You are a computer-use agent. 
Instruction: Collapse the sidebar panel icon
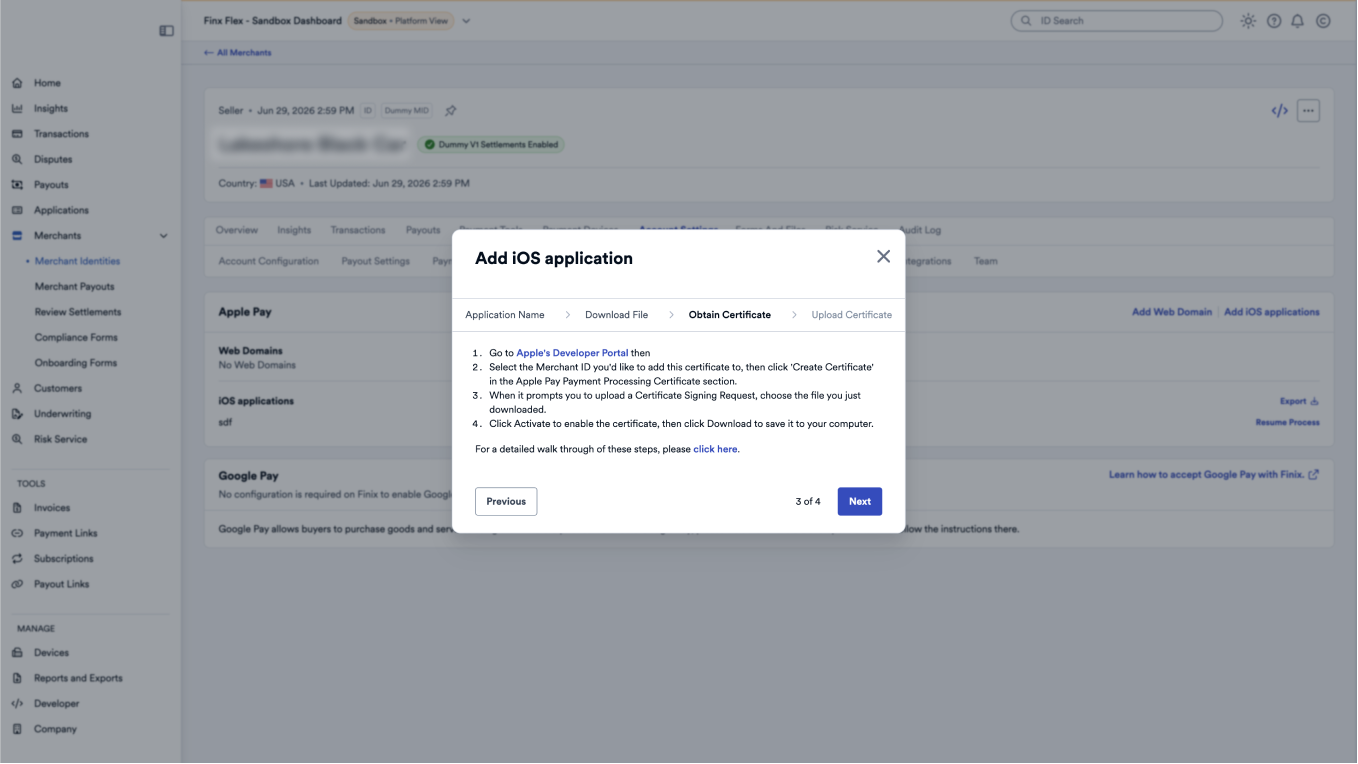[x=166, y=31]
